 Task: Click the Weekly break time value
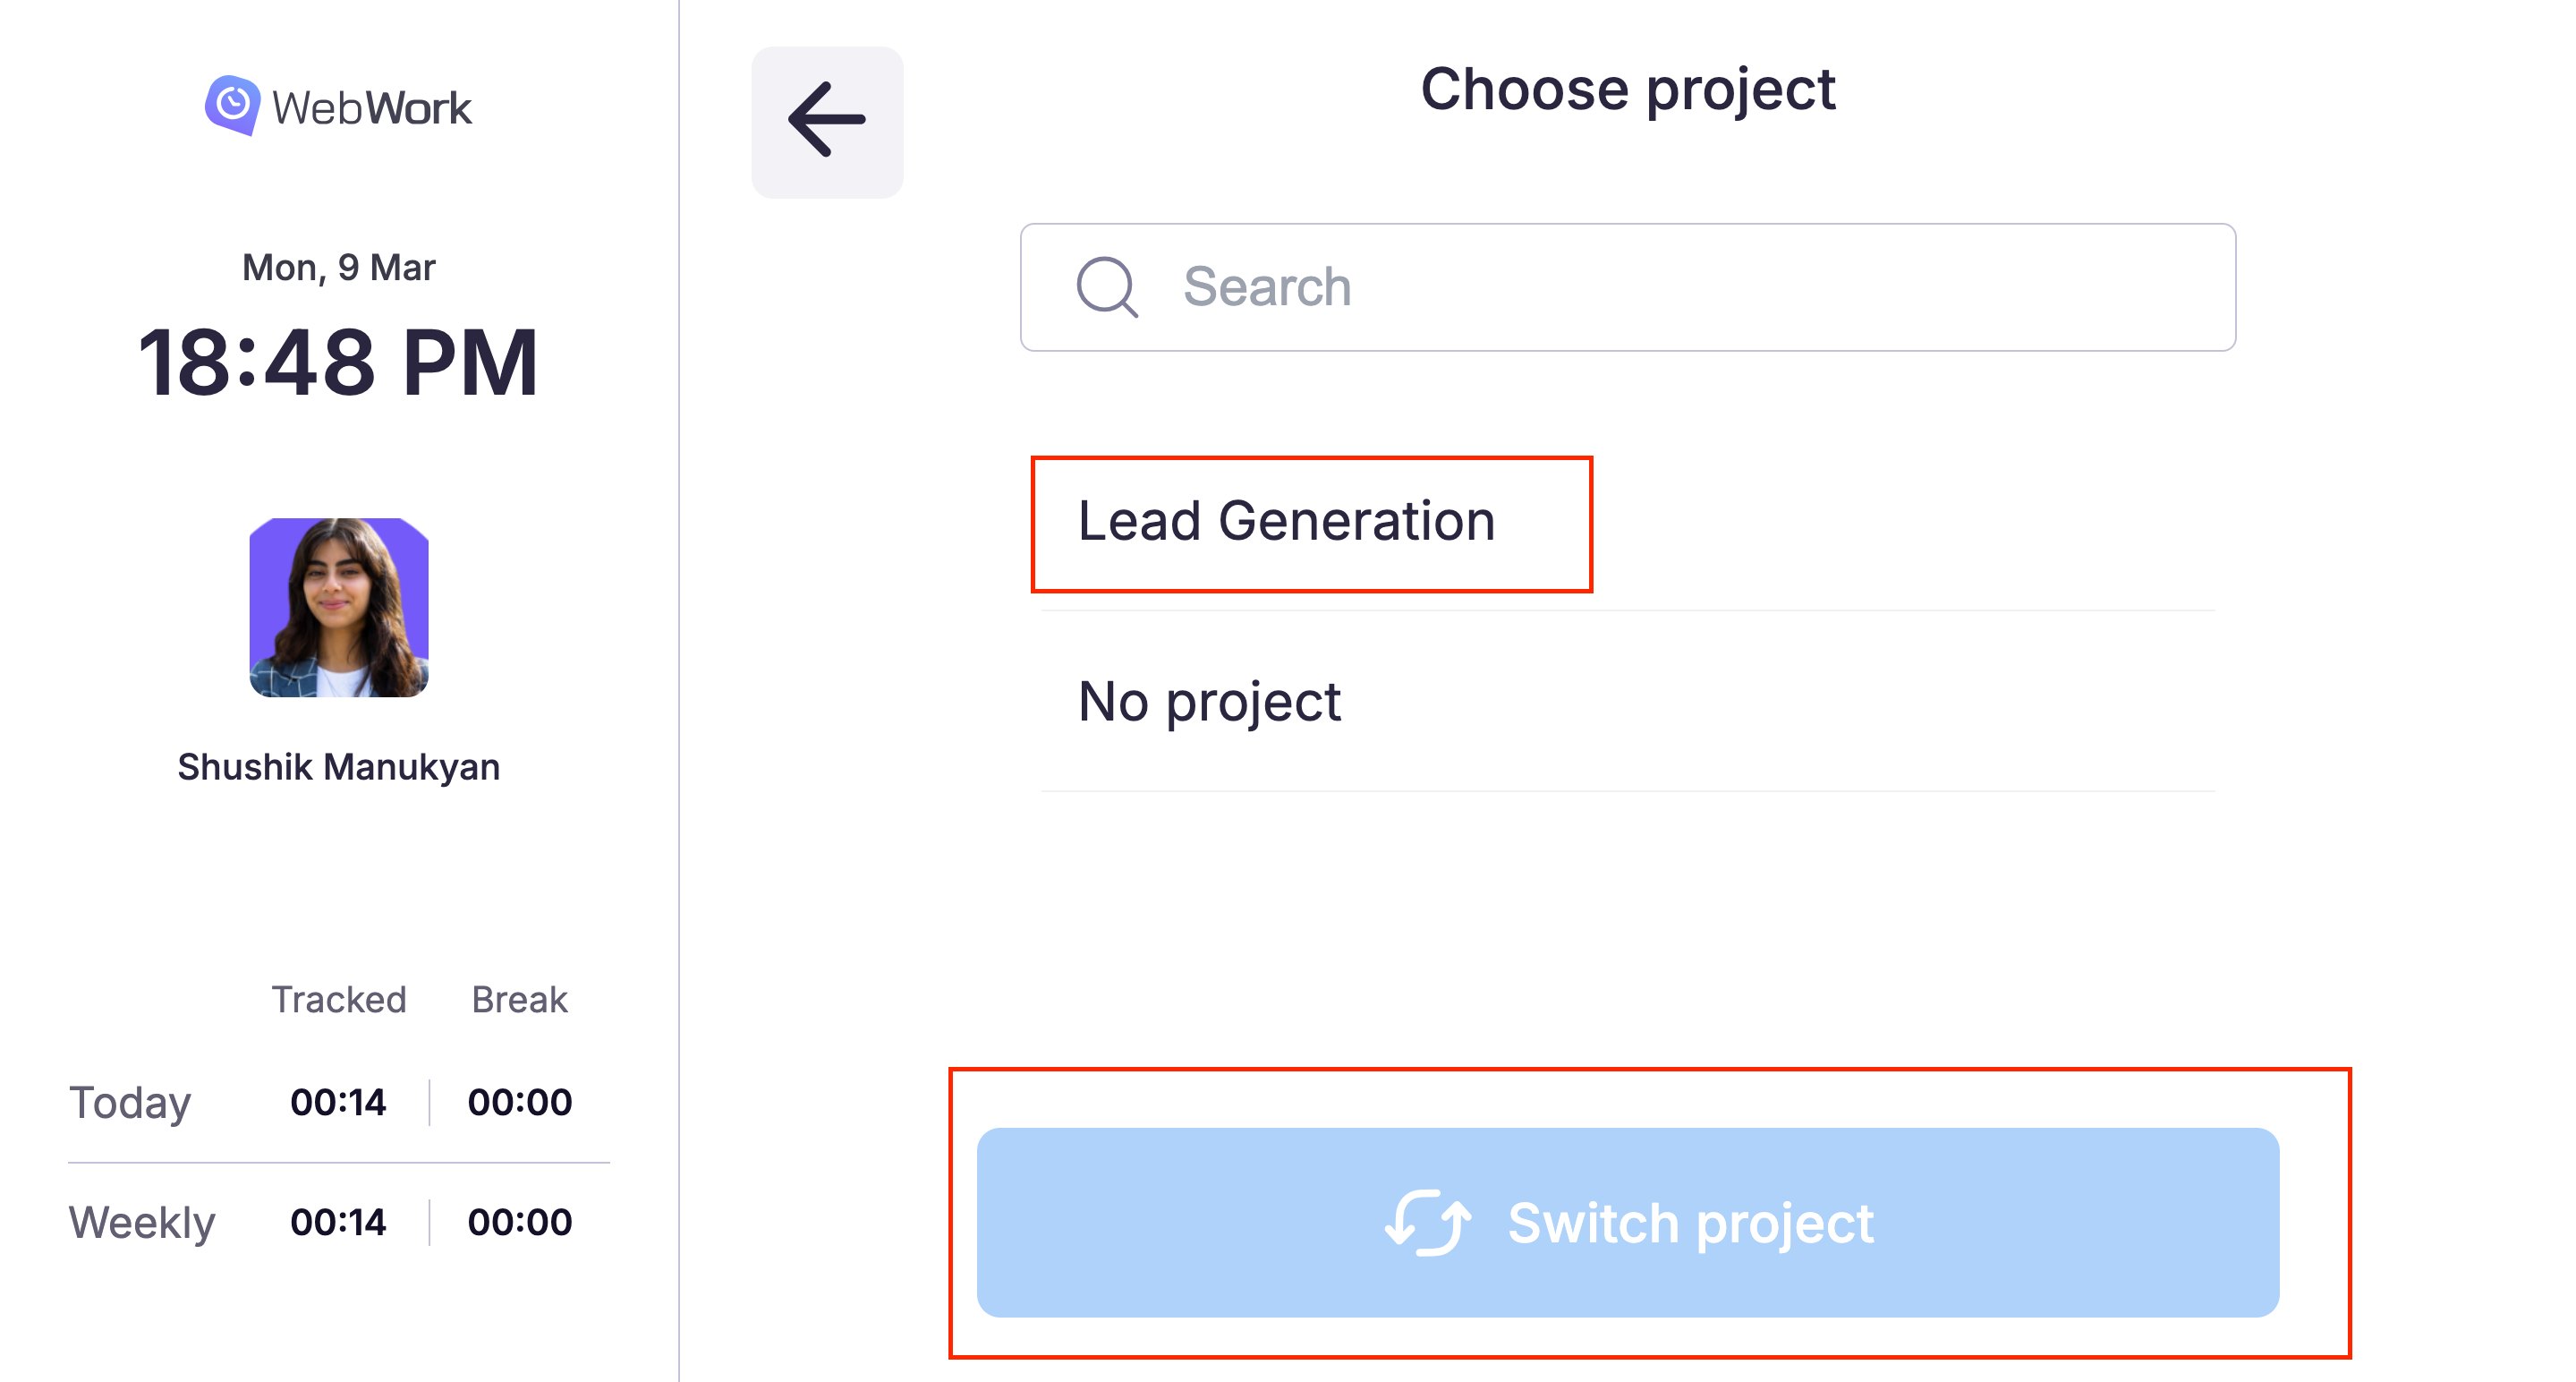point(519,1222)
